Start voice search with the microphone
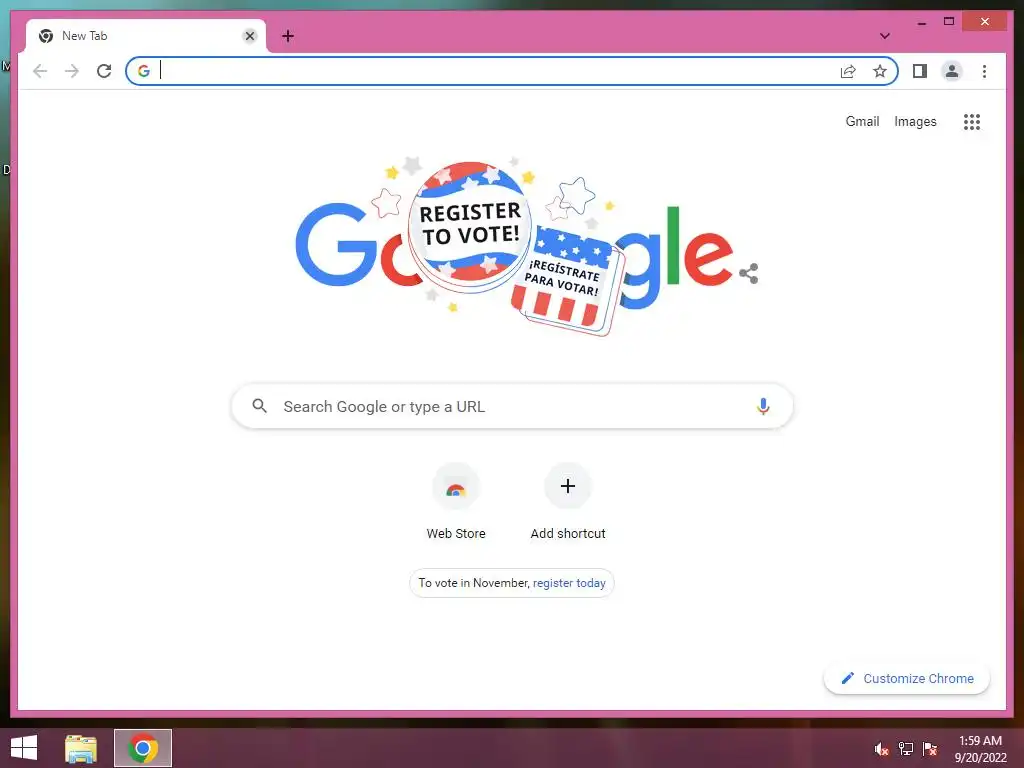Screen dimensions: 1024x768 (x=763, y=406)
